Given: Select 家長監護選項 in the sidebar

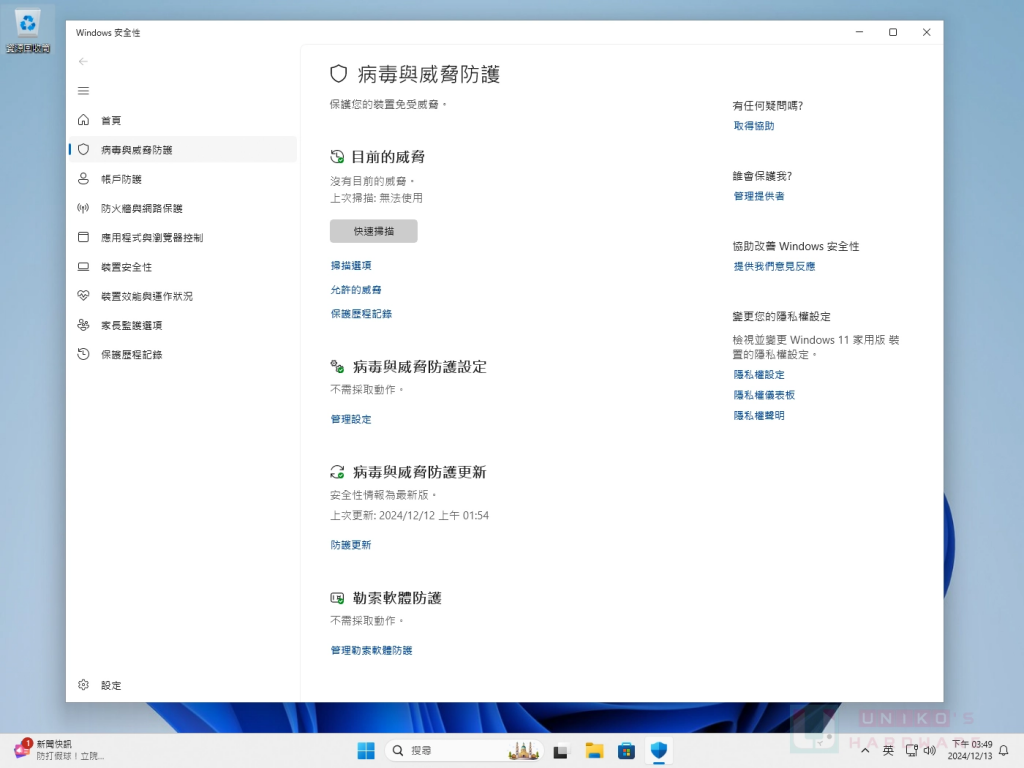Looking at the screenshot, I should 182,325.
